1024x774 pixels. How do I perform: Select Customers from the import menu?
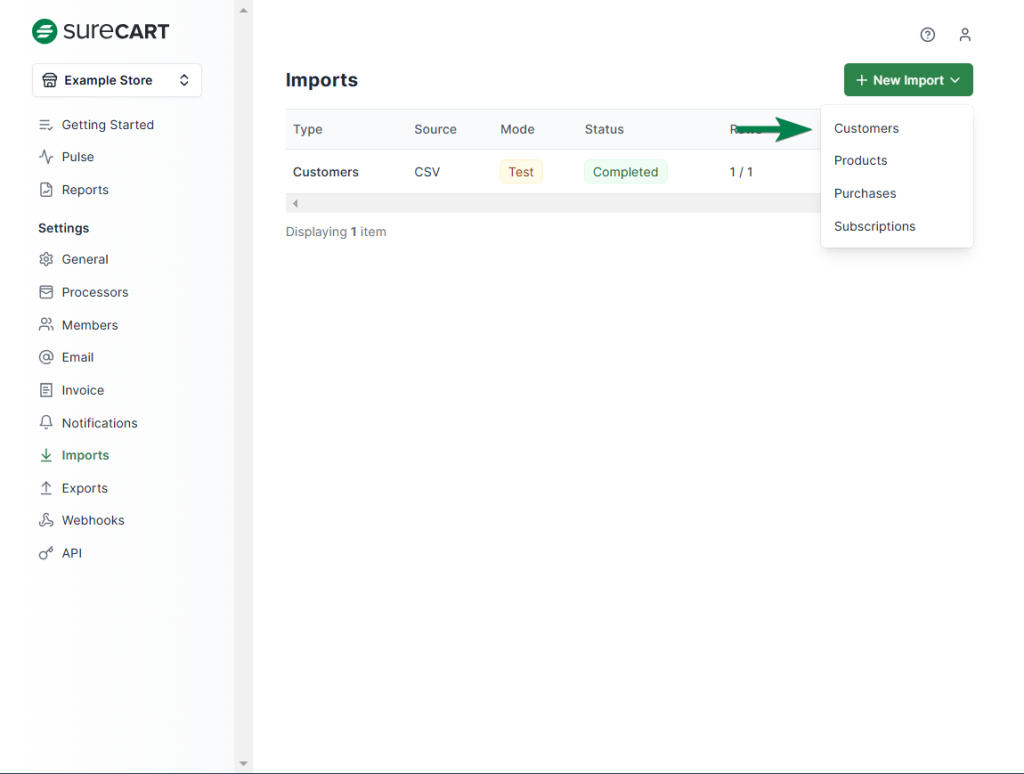[866, 128]
